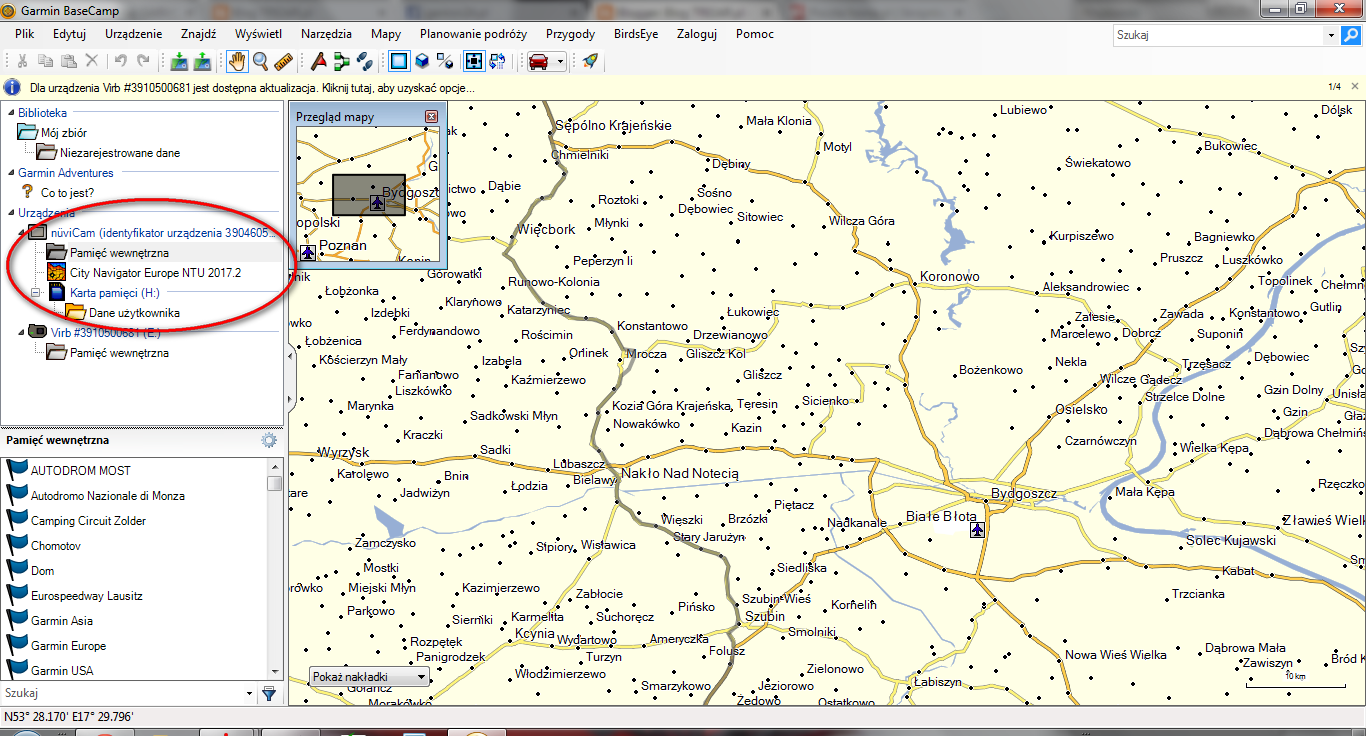Open the BirdsEye menu
The width and height of the screenshot is (1366, 736).
click(x=635, y=34)
